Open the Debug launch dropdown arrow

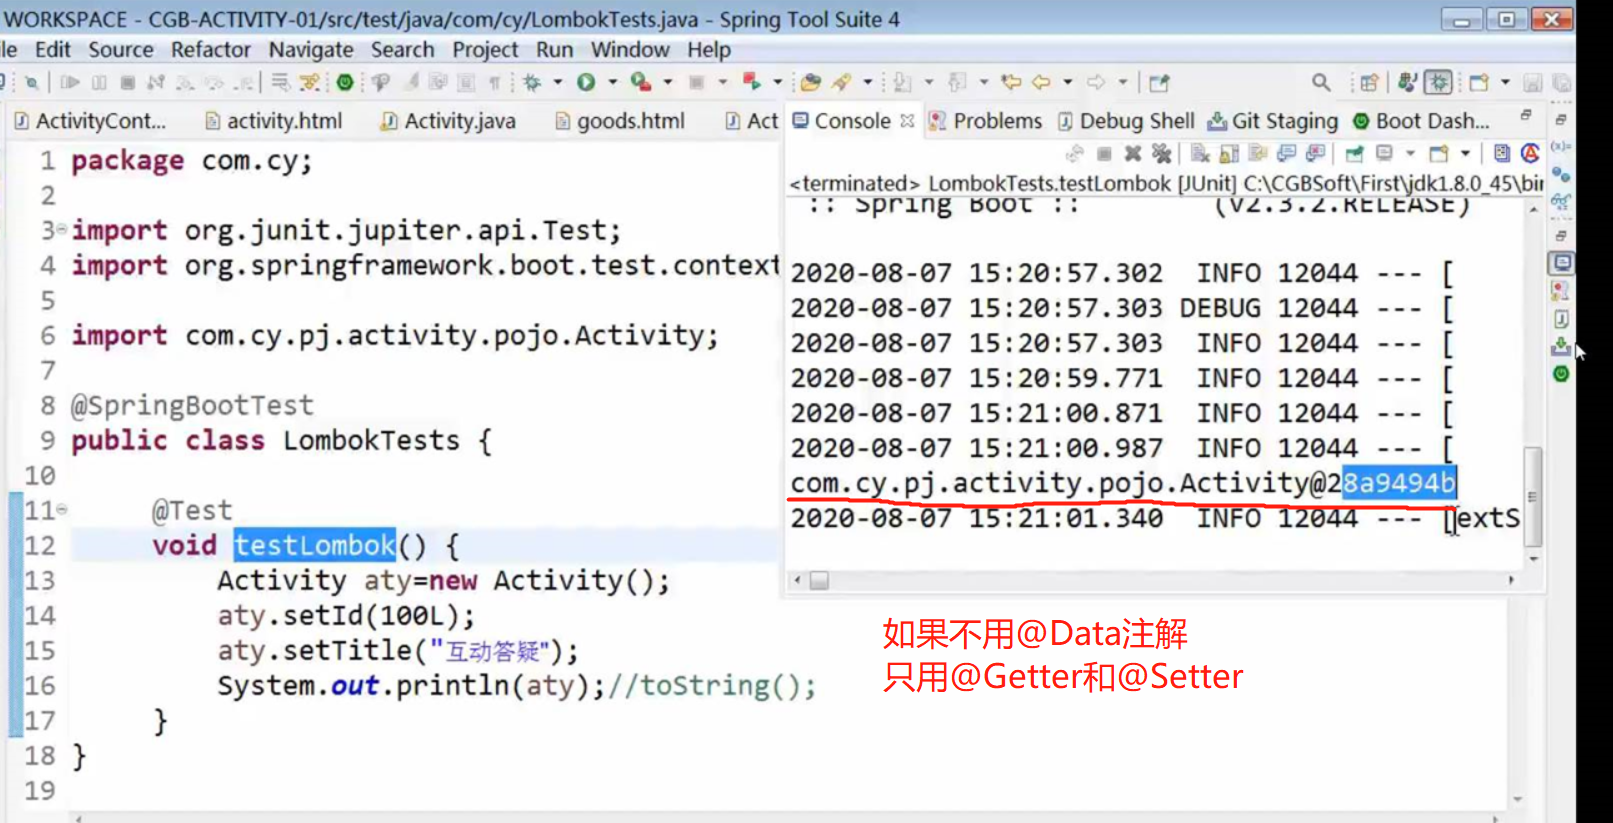click(558, 83)
